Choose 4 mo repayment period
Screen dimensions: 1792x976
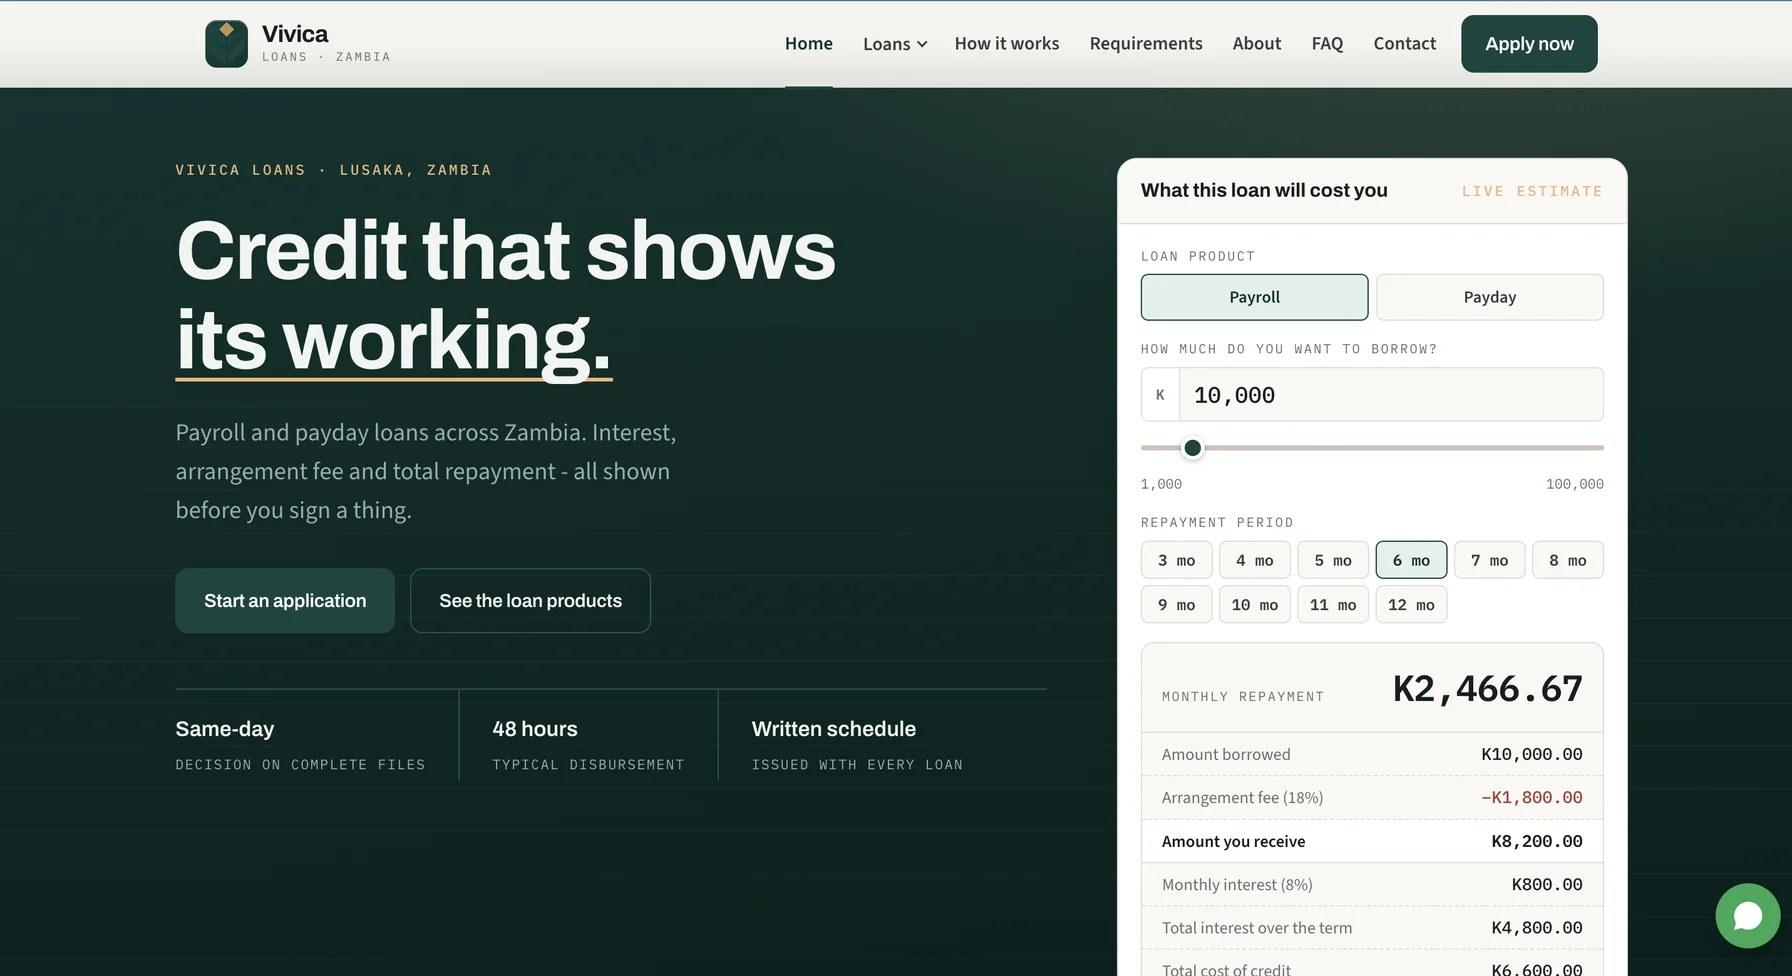click(1254, 560)
